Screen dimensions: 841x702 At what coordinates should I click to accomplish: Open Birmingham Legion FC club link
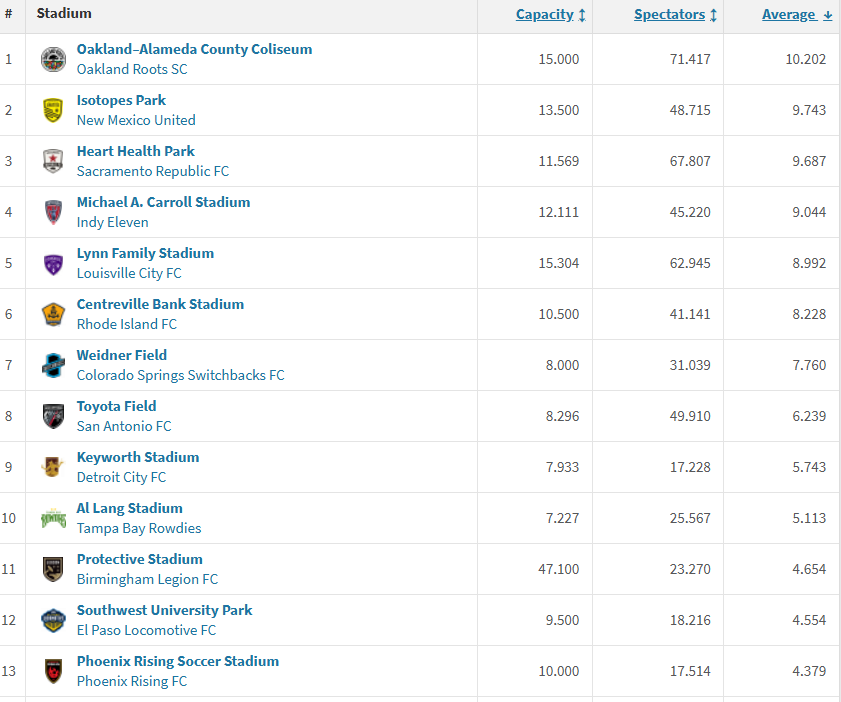[x=147, y=579]
